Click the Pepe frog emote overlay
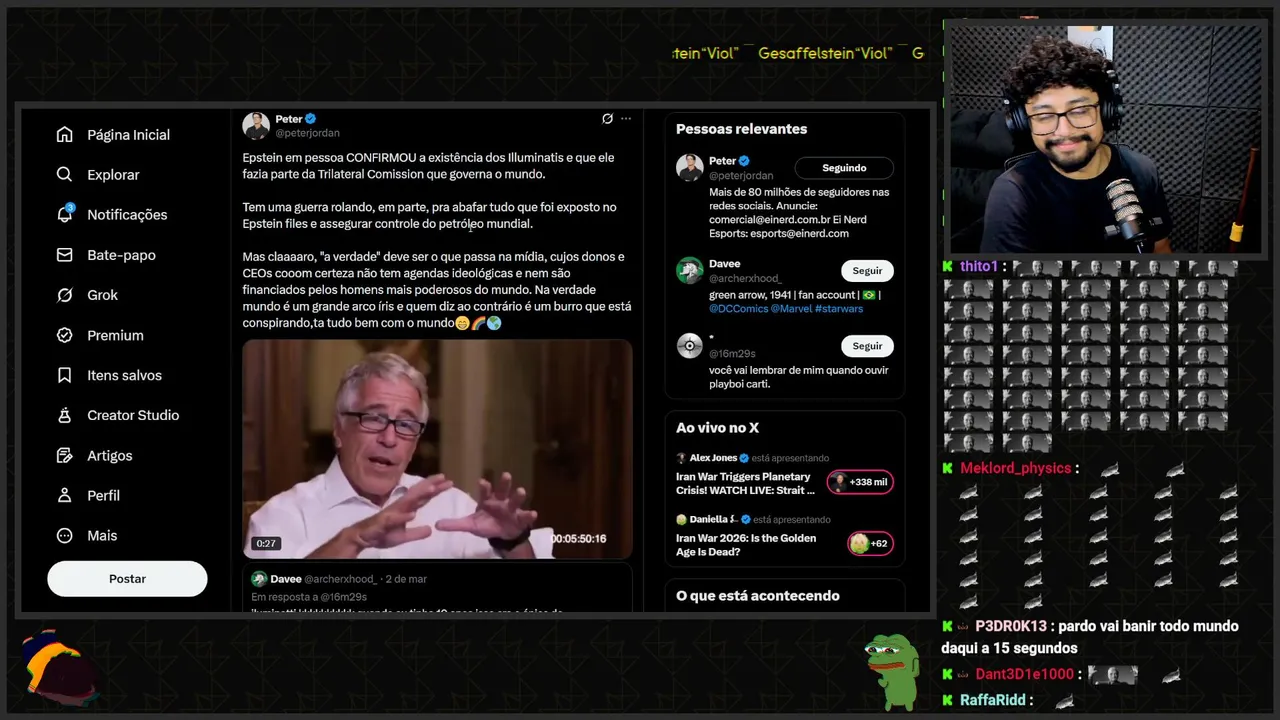 click(x=893, y=672)
